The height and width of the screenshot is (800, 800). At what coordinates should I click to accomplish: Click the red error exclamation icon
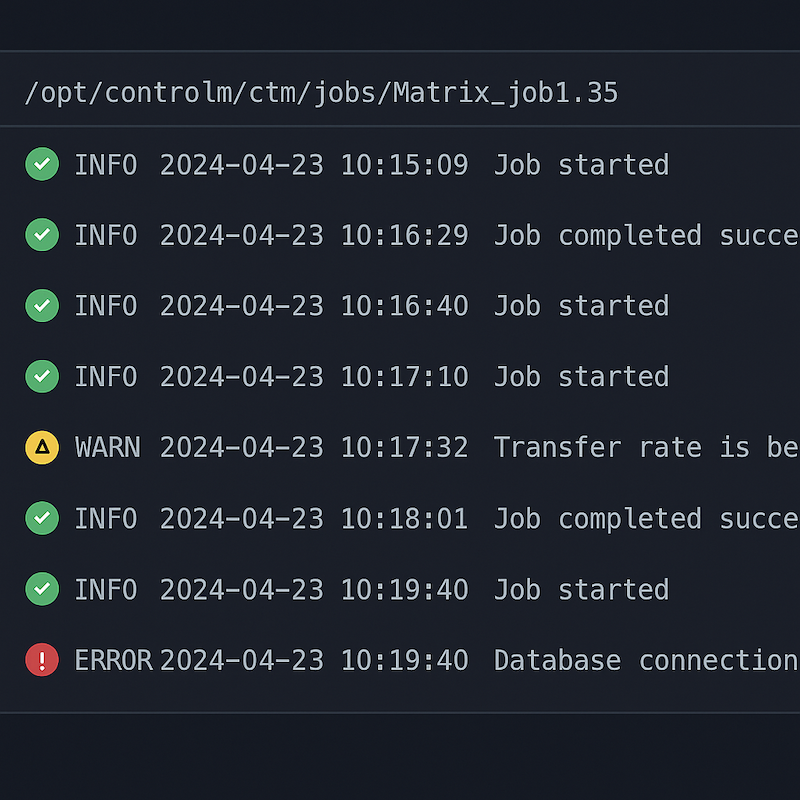[42, 660]
